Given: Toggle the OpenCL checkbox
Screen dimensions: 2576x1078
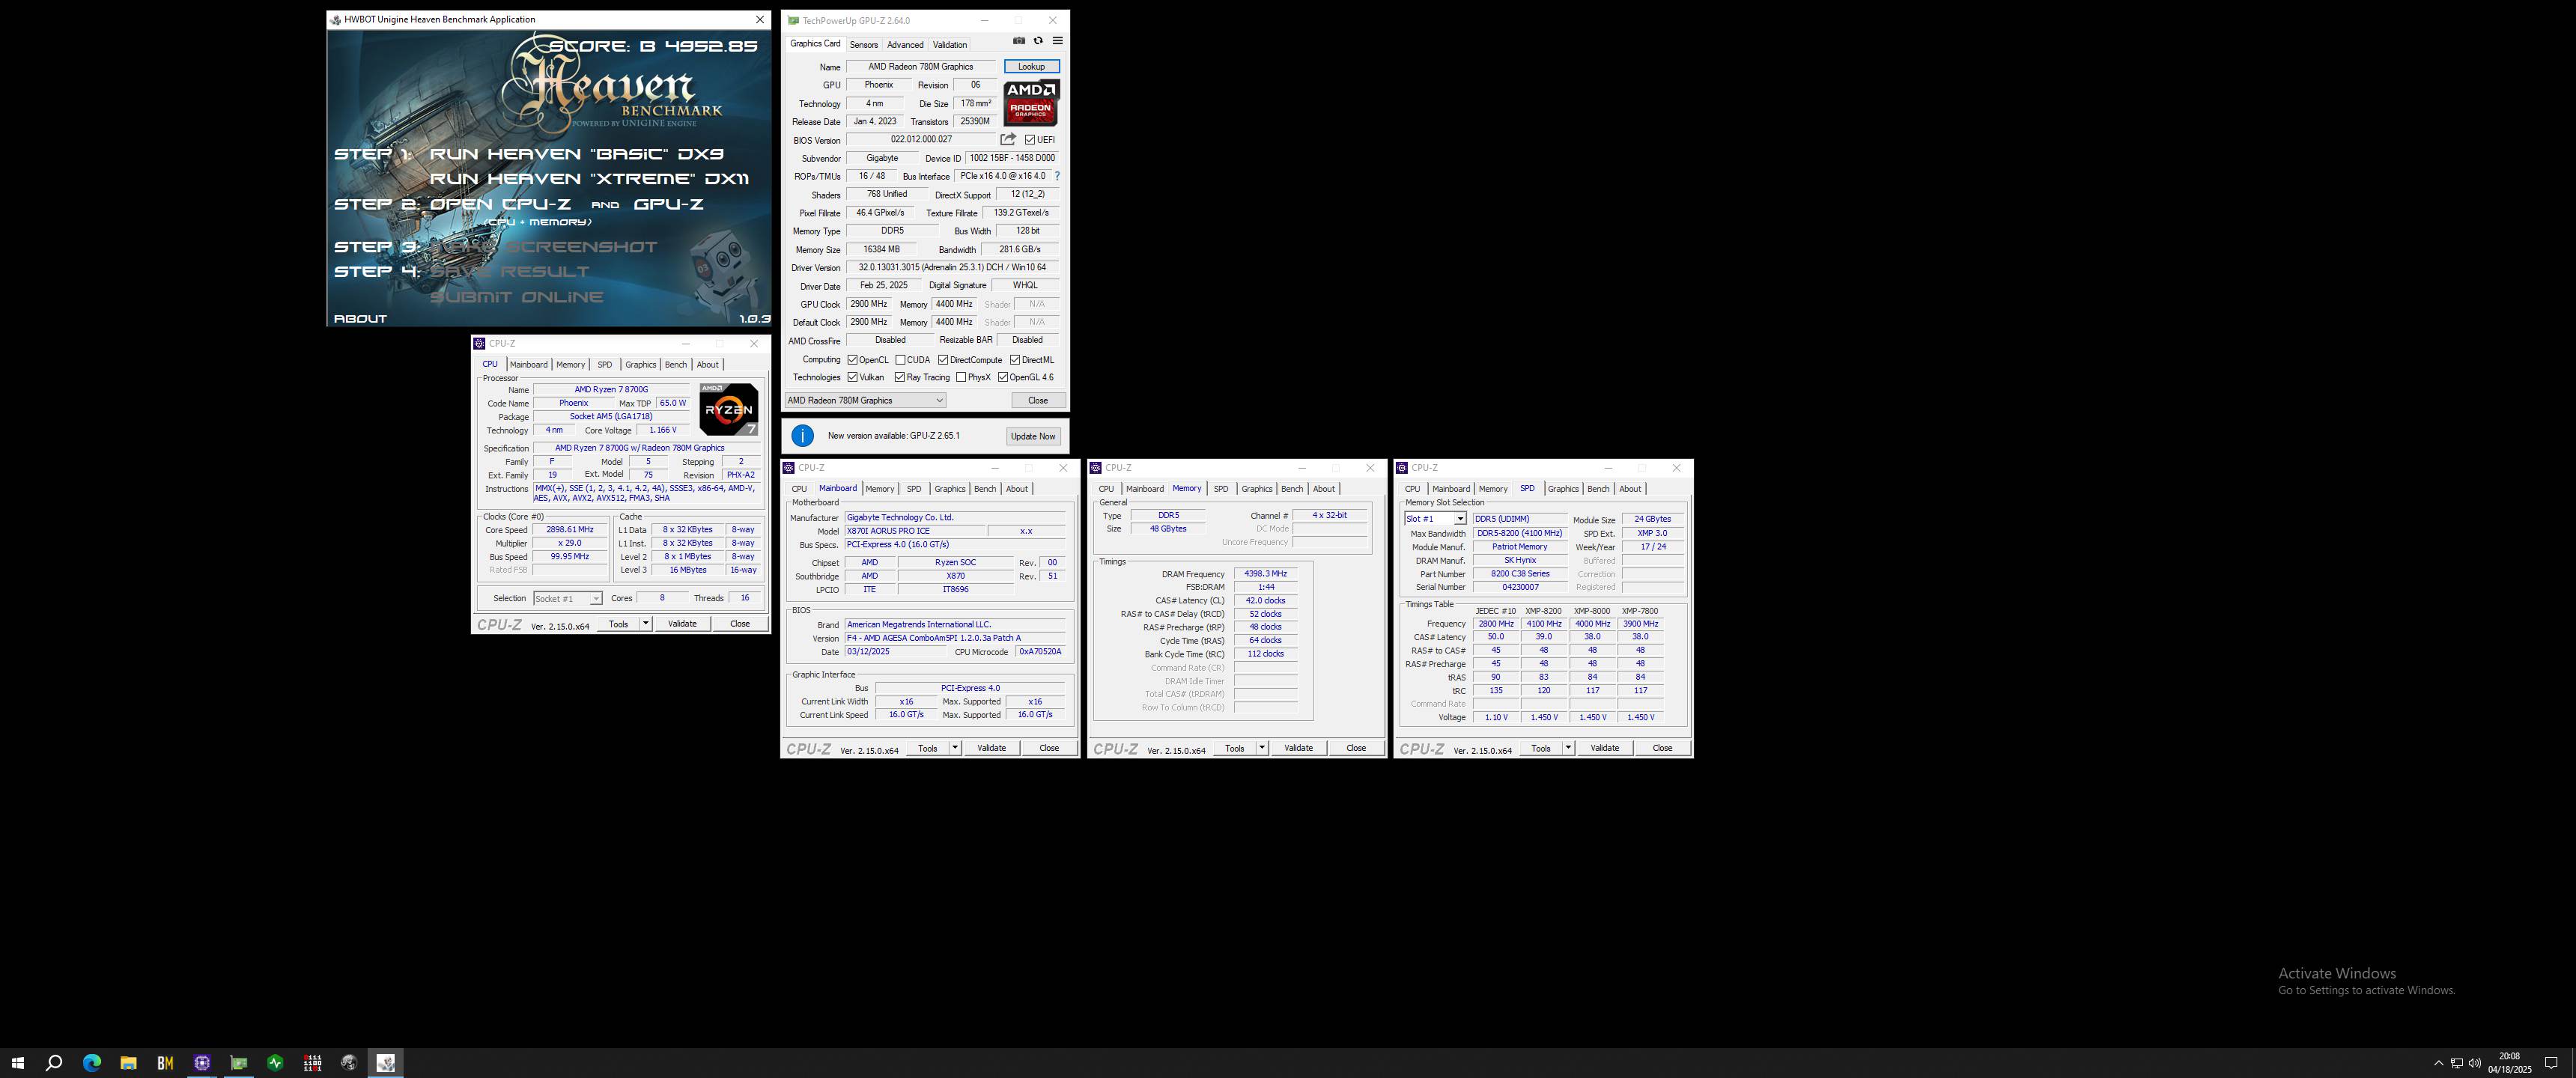Looking at the screenshot, I should coord(852,360).
